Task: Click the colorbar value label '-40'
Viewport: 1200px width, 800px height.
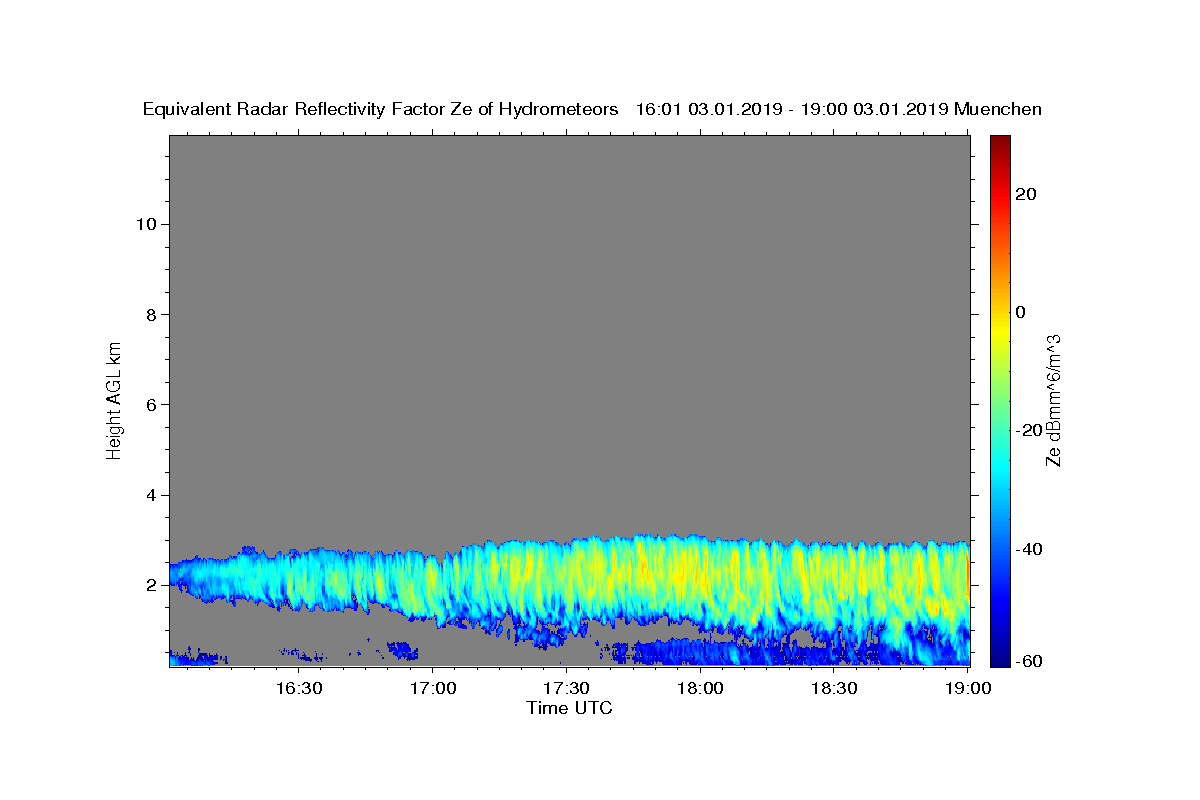Action: 1028,549
